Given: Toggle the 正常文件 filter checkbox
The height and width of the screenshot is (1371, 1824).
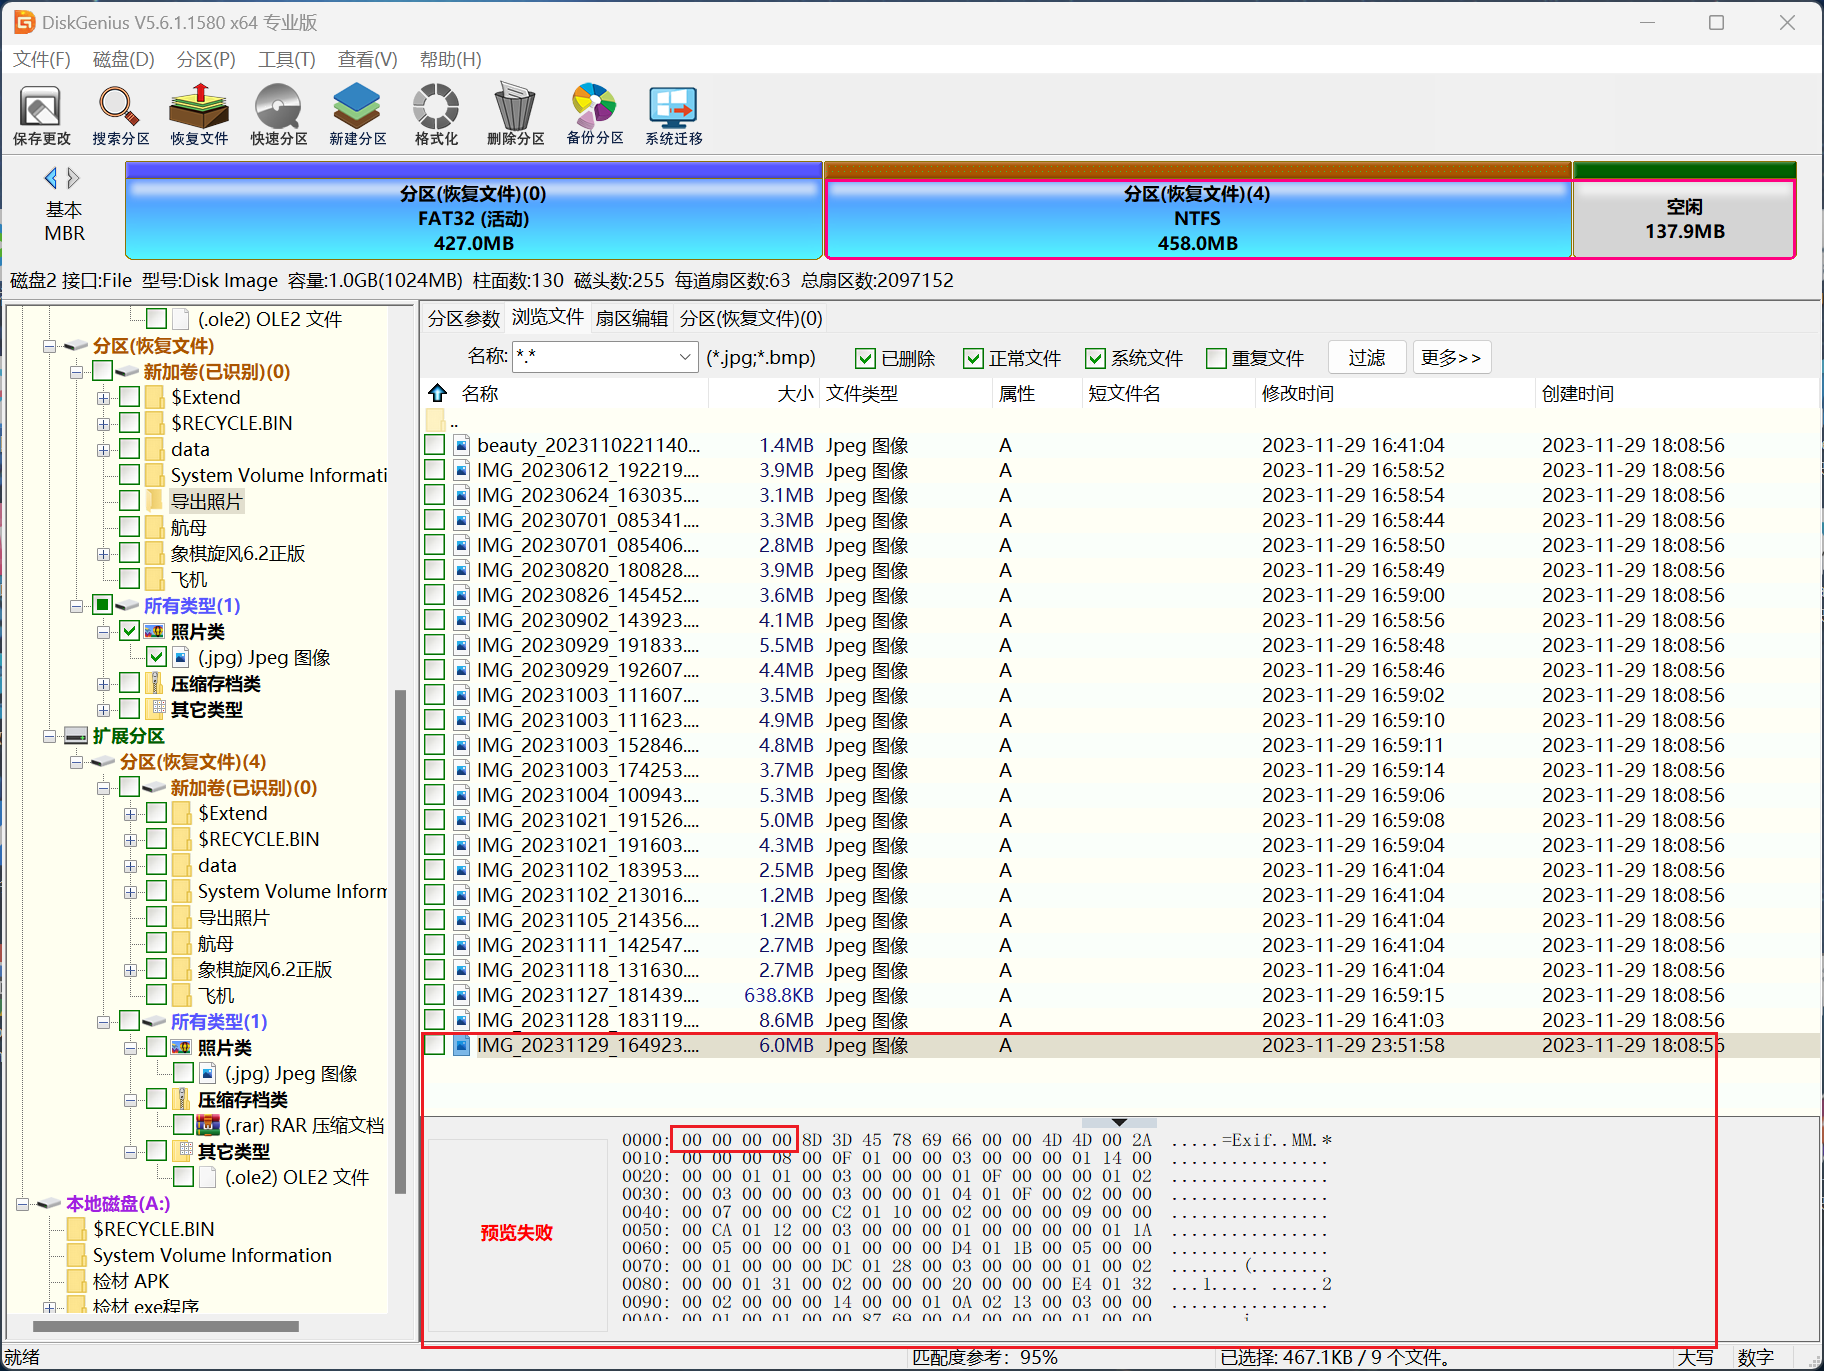Looking at the screenshot, I should click(x=973, y=358).
